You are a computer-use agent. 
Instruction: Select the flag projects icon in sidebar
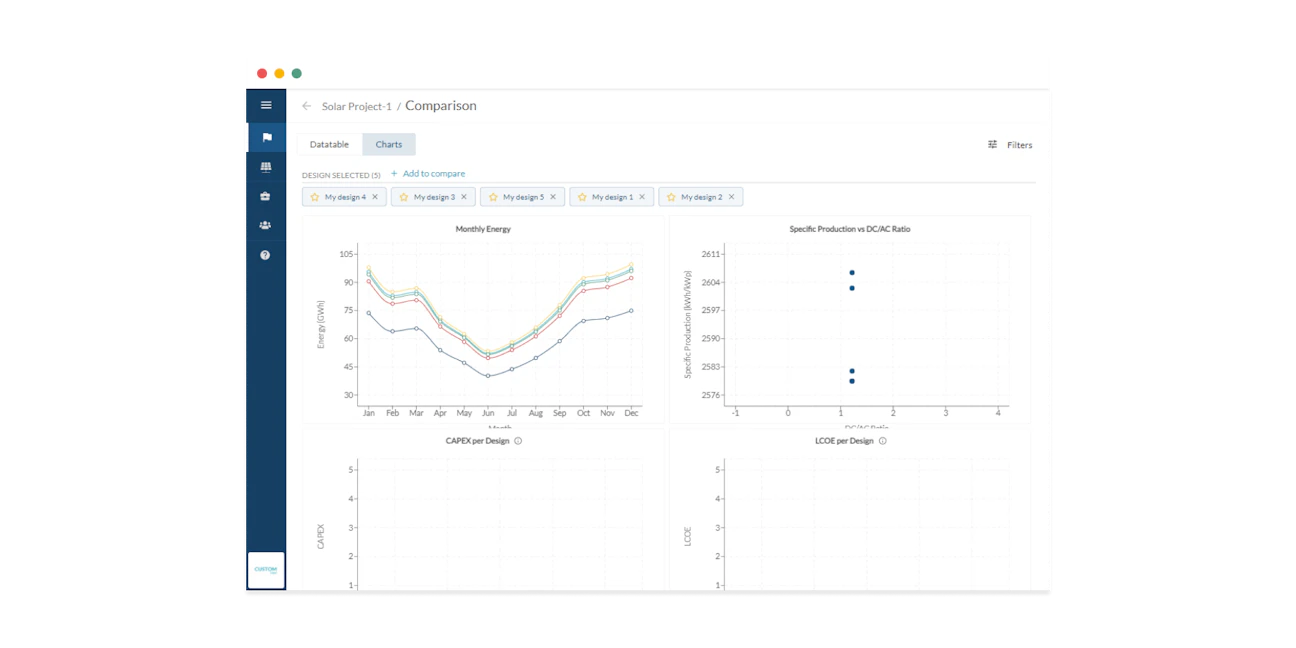[x=266, y=138]
